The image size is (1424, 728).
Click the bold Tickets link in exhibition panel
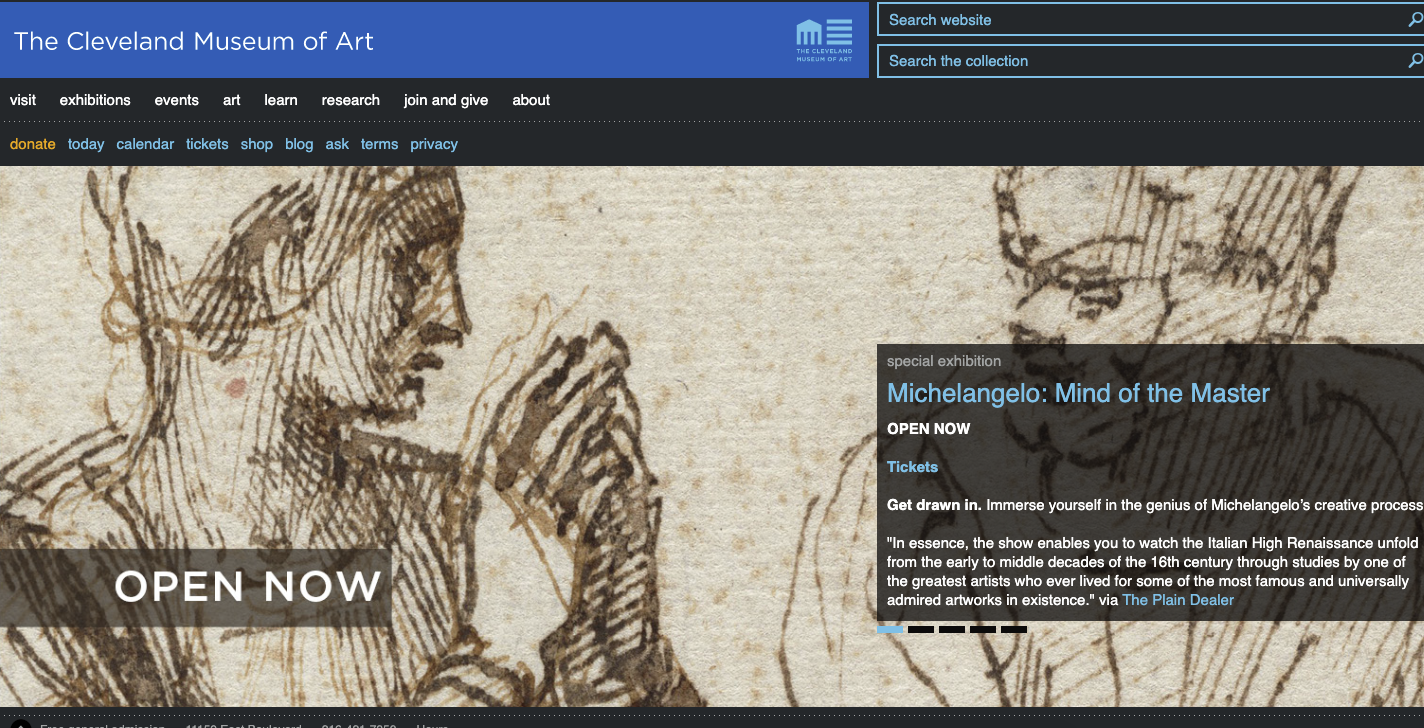coord(913,467)
